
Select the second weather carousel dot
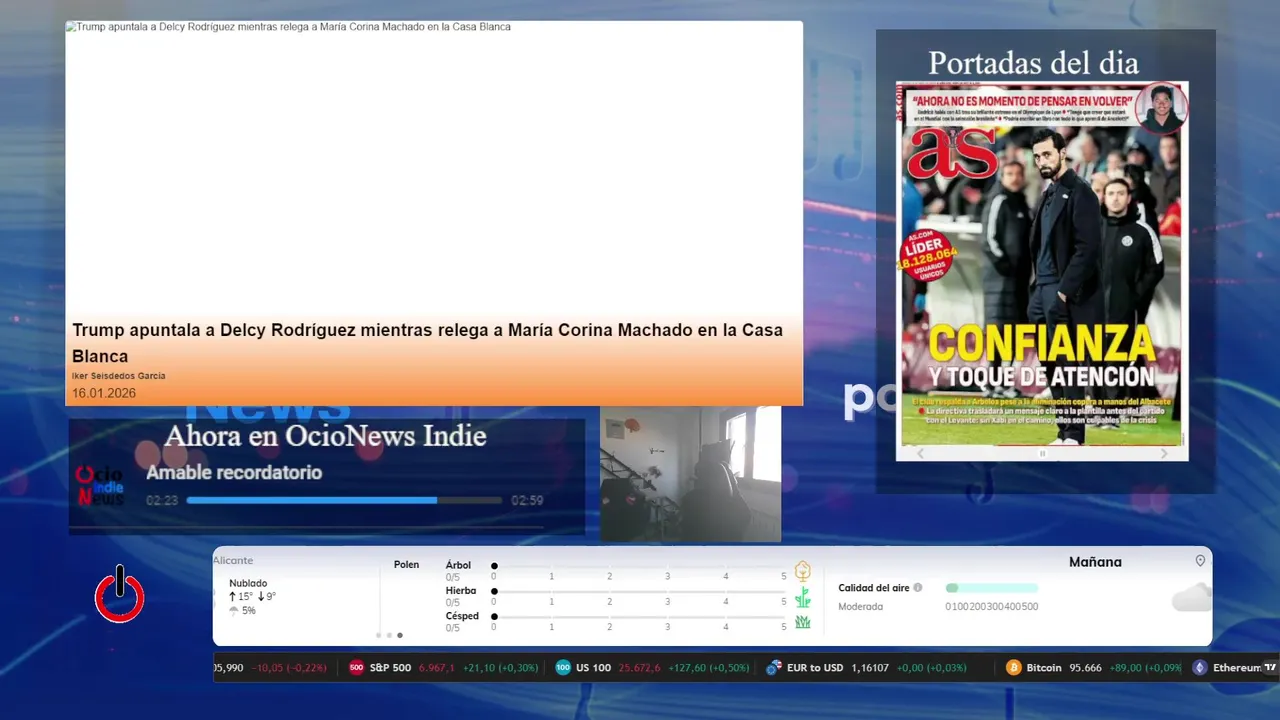coord(389,635)
